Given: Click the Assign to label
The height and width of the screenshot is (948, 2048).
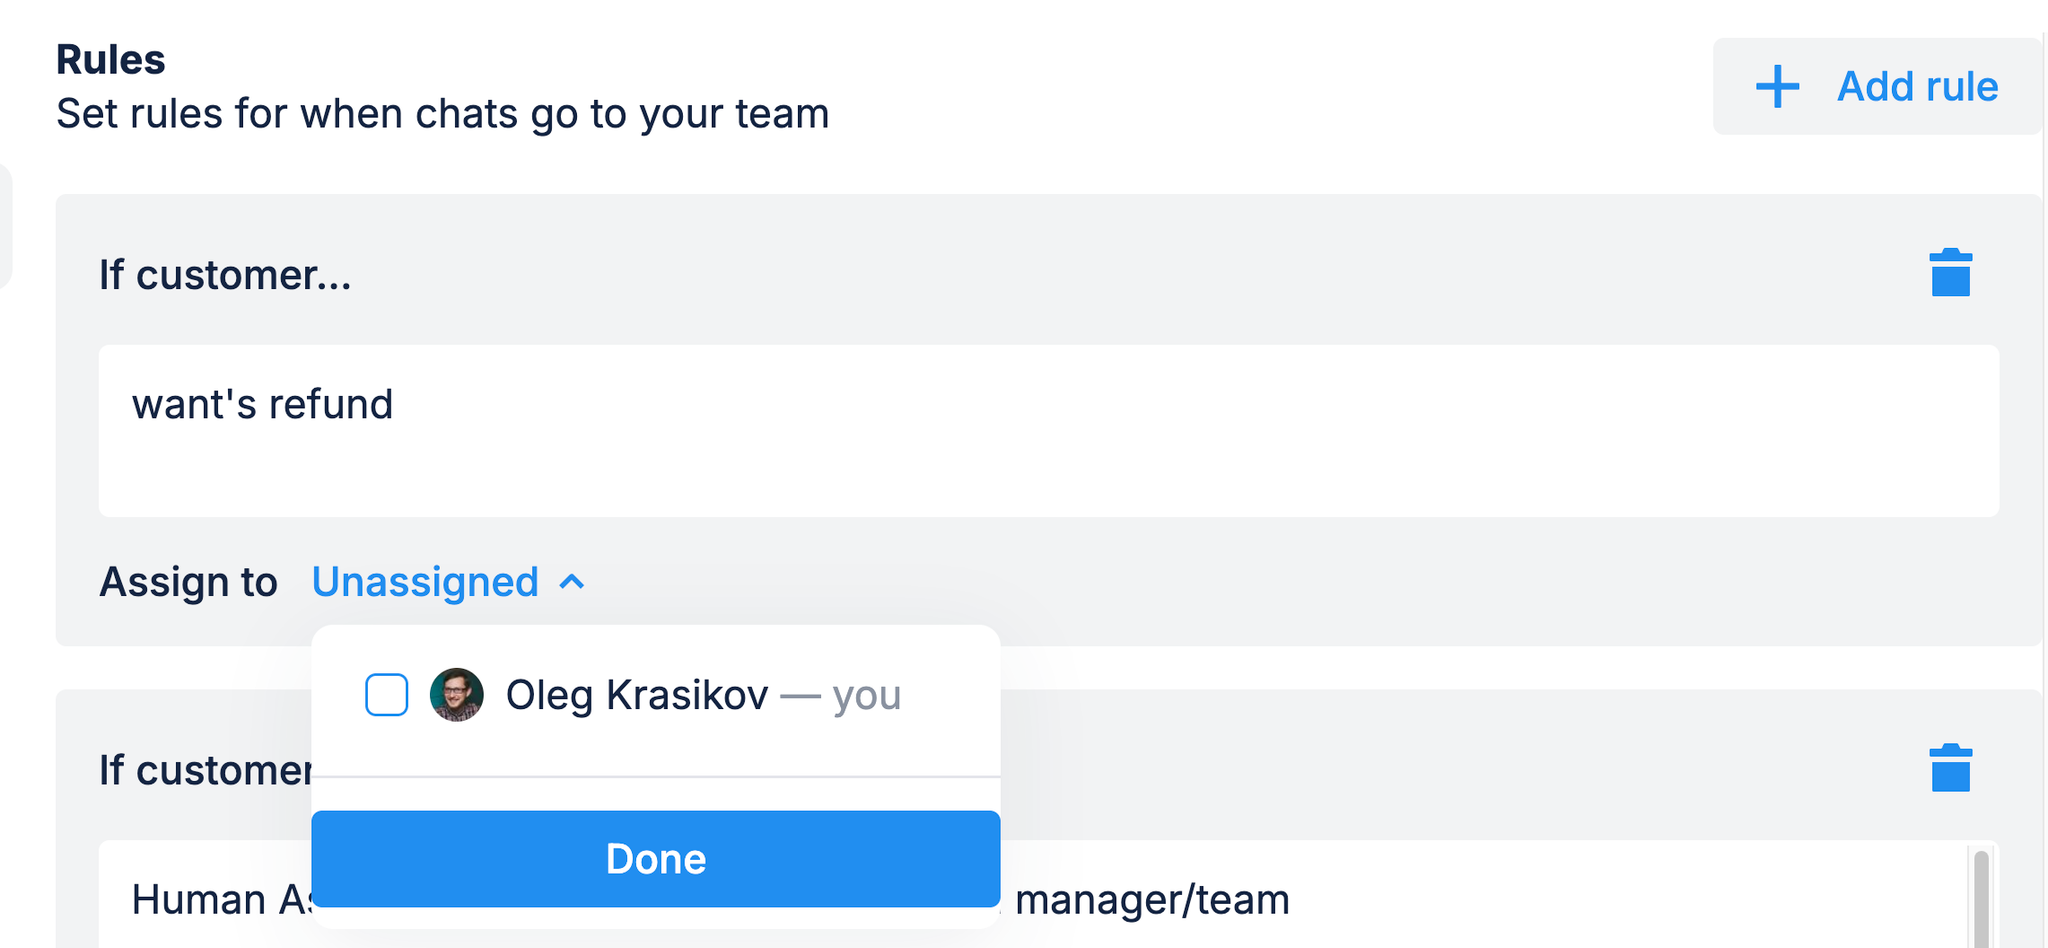Looking at the screenshot, I should click(188, 582).
